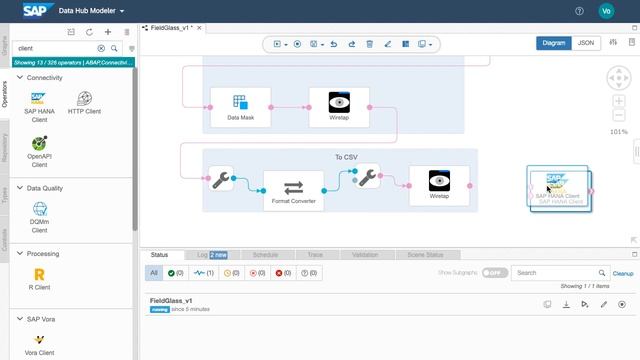Collapse the SAP Vora category
Screen dimensions: 640x360
20,319
